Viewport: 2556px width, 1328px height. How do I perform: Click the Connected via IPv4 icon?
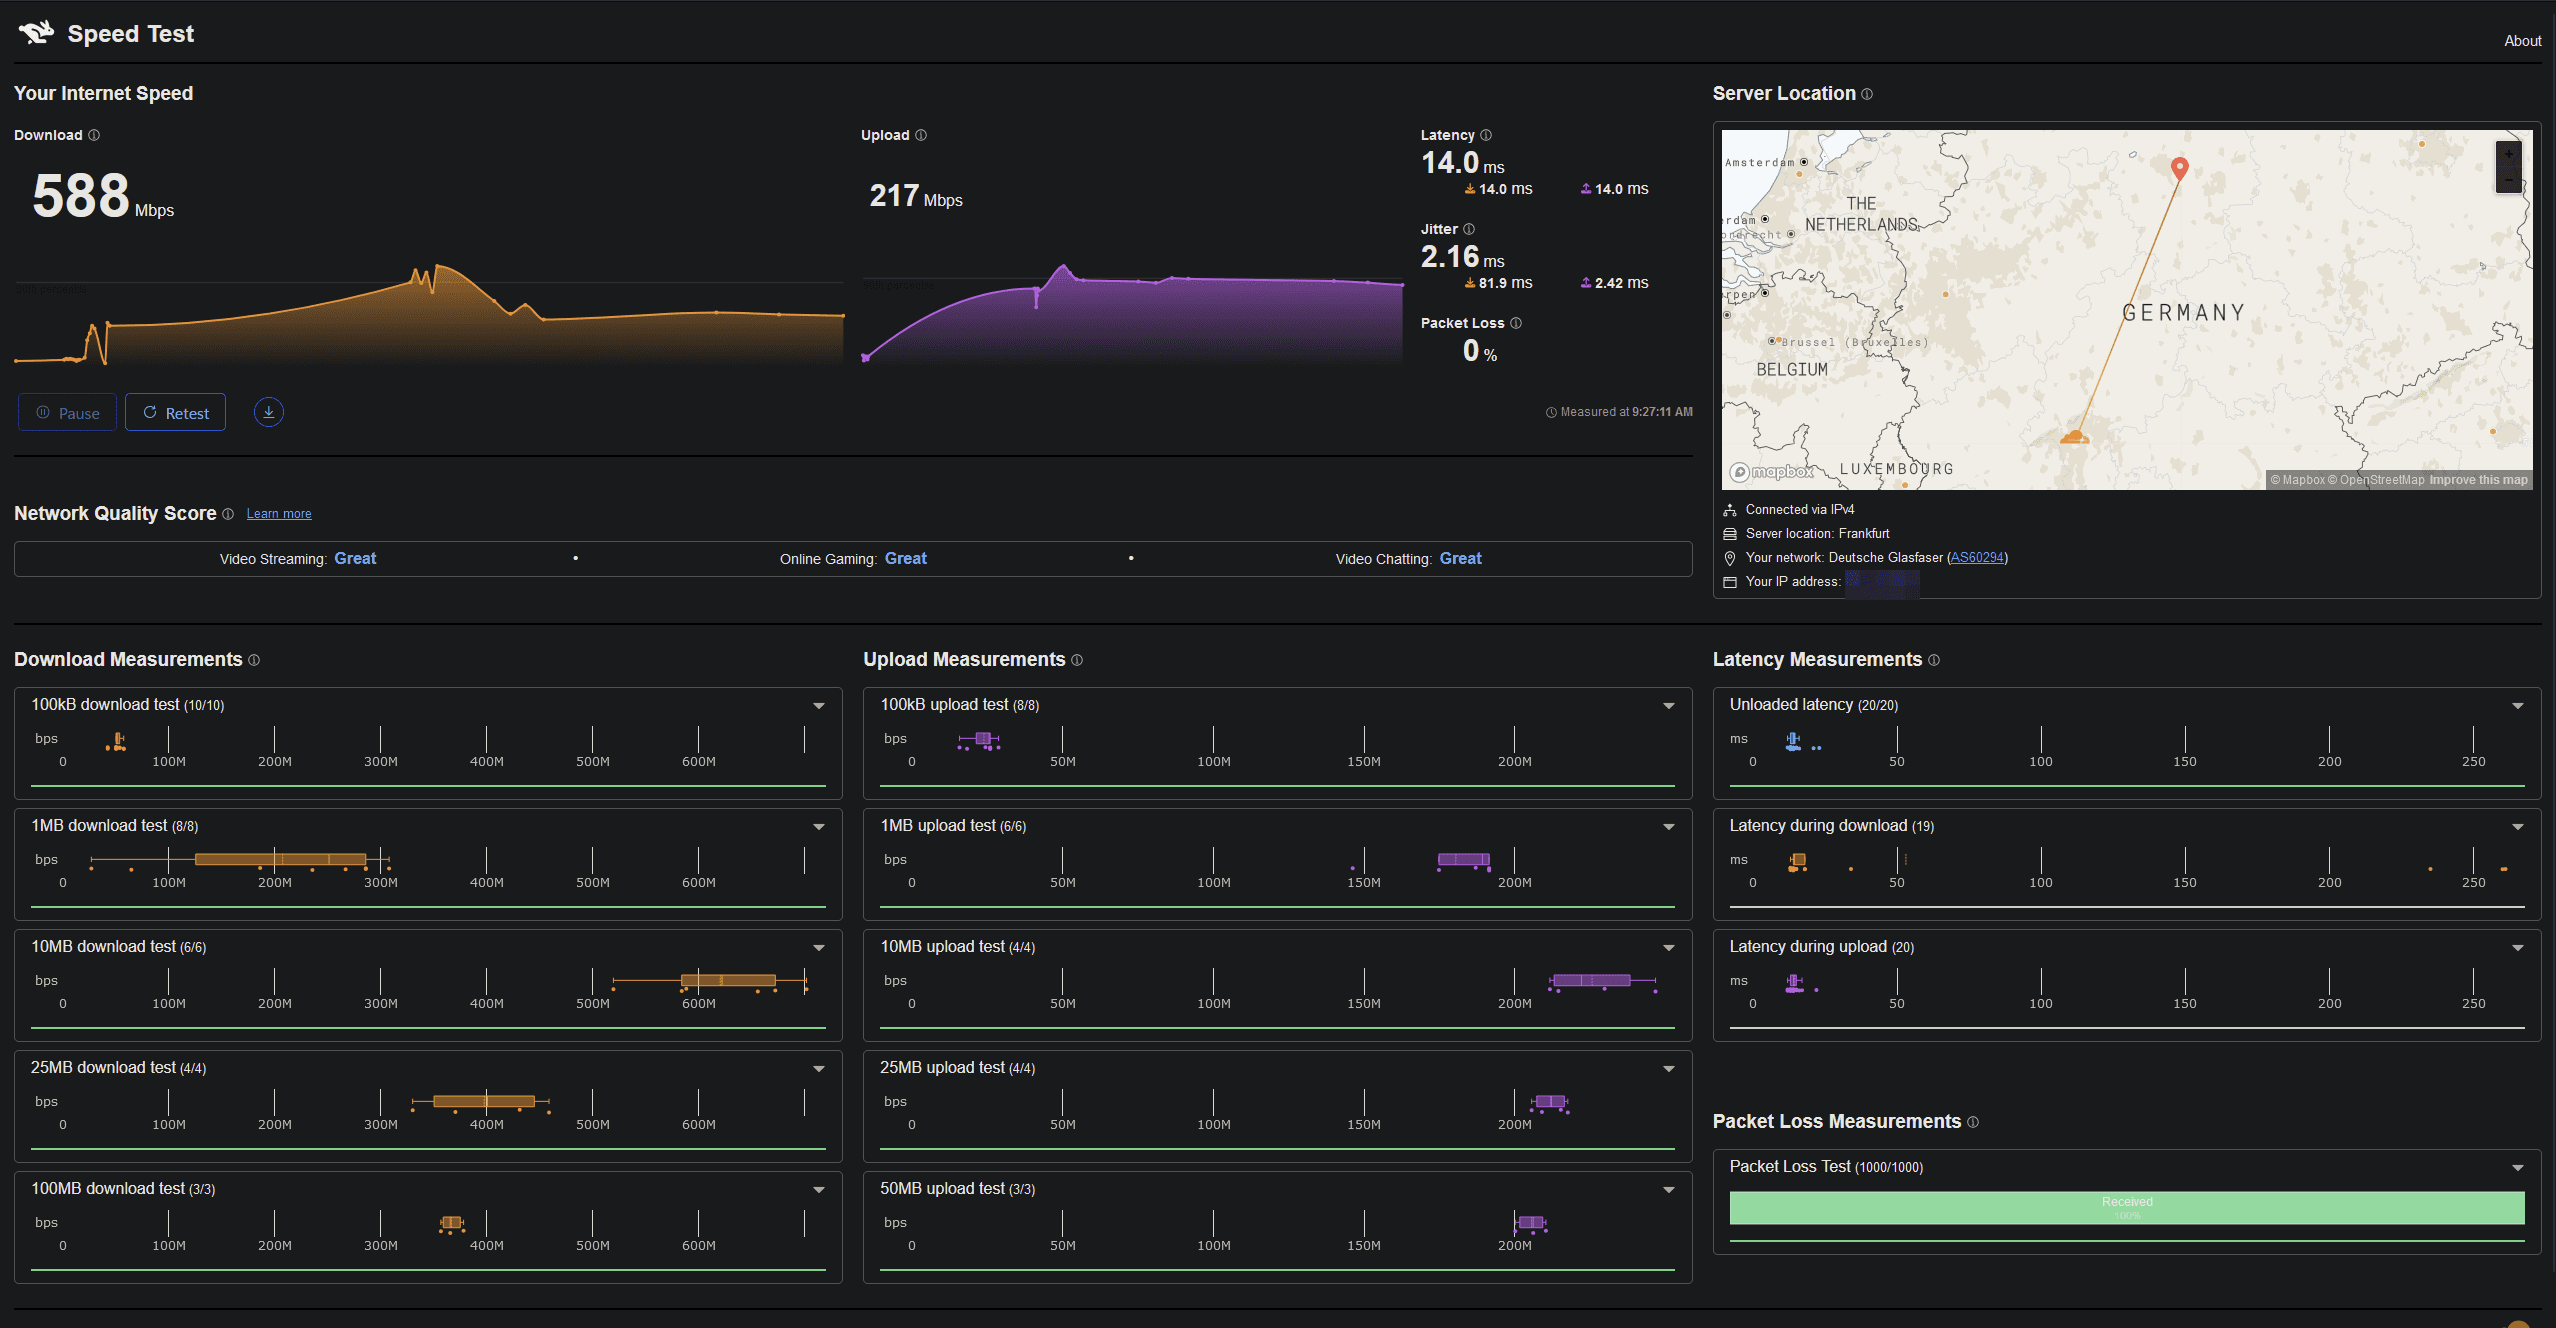click(1730, 510)
